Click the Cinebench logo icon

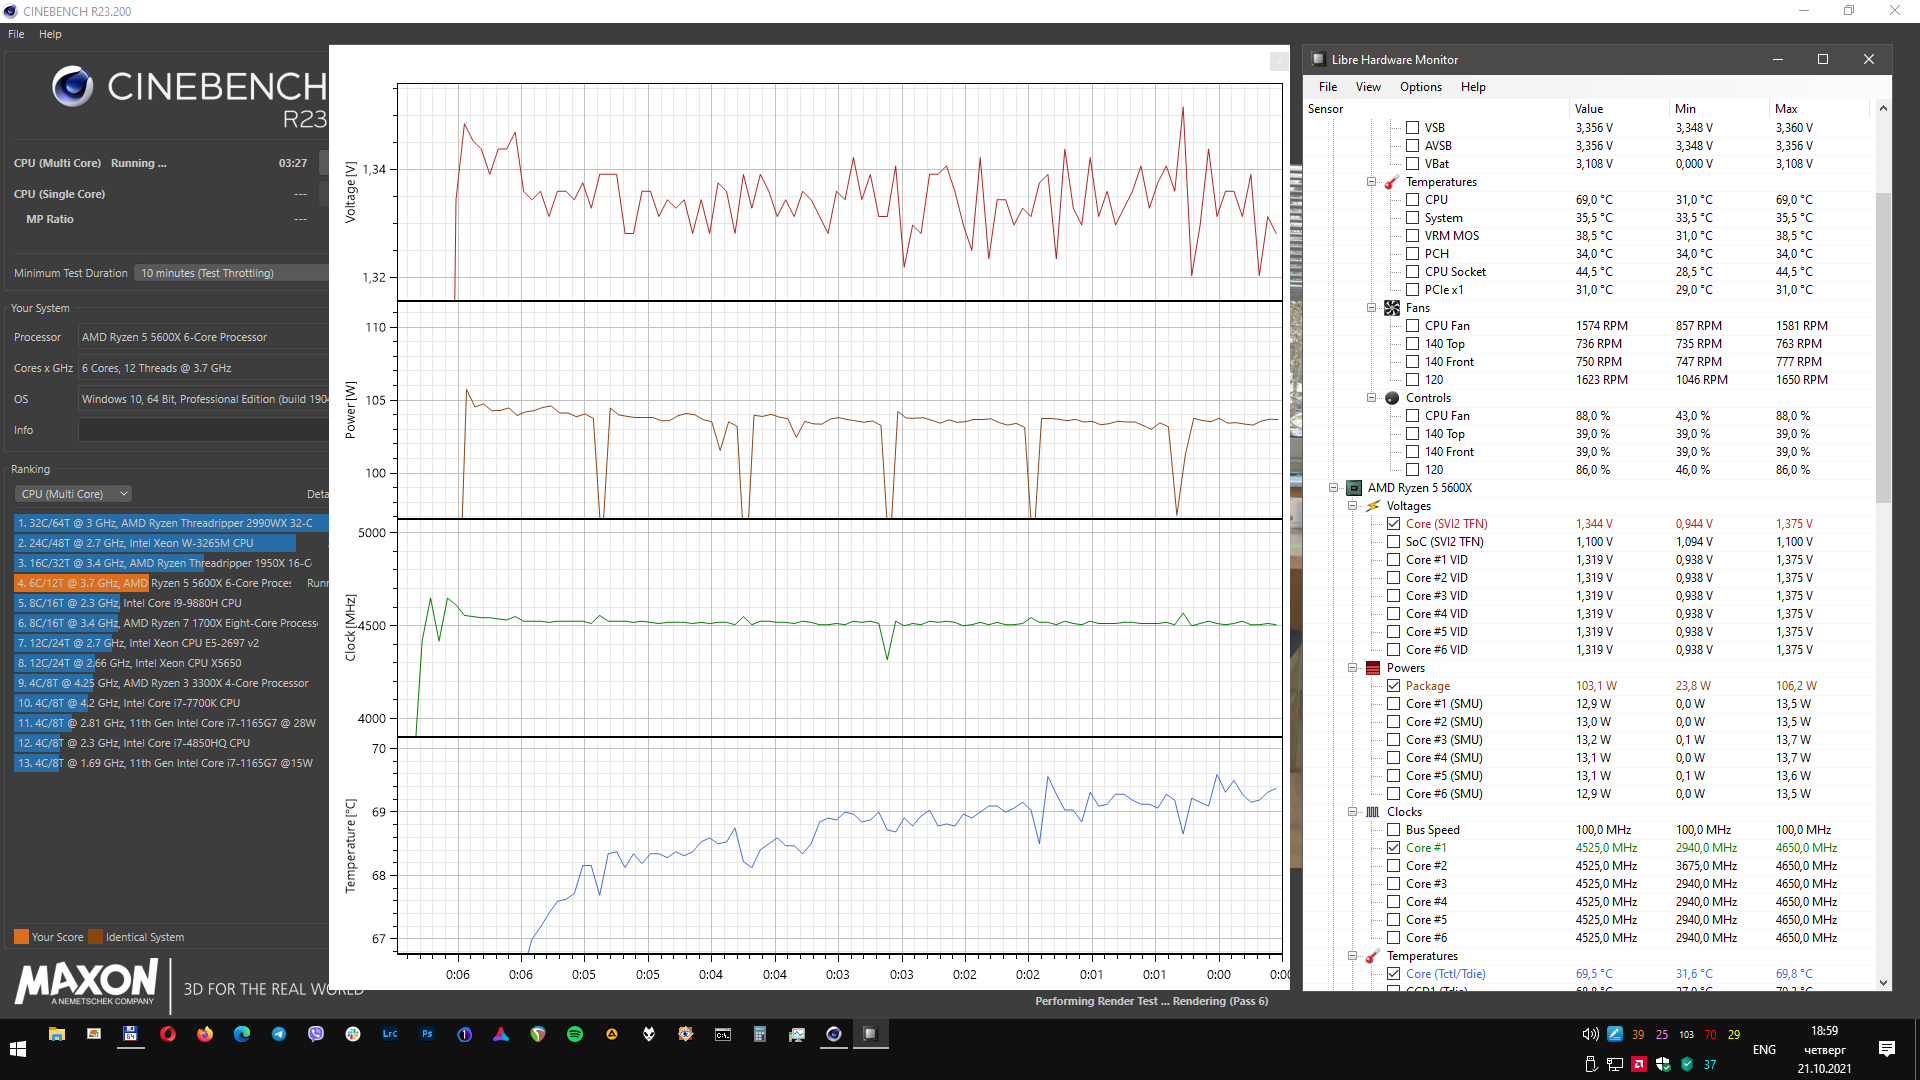(x=72, y=86)
